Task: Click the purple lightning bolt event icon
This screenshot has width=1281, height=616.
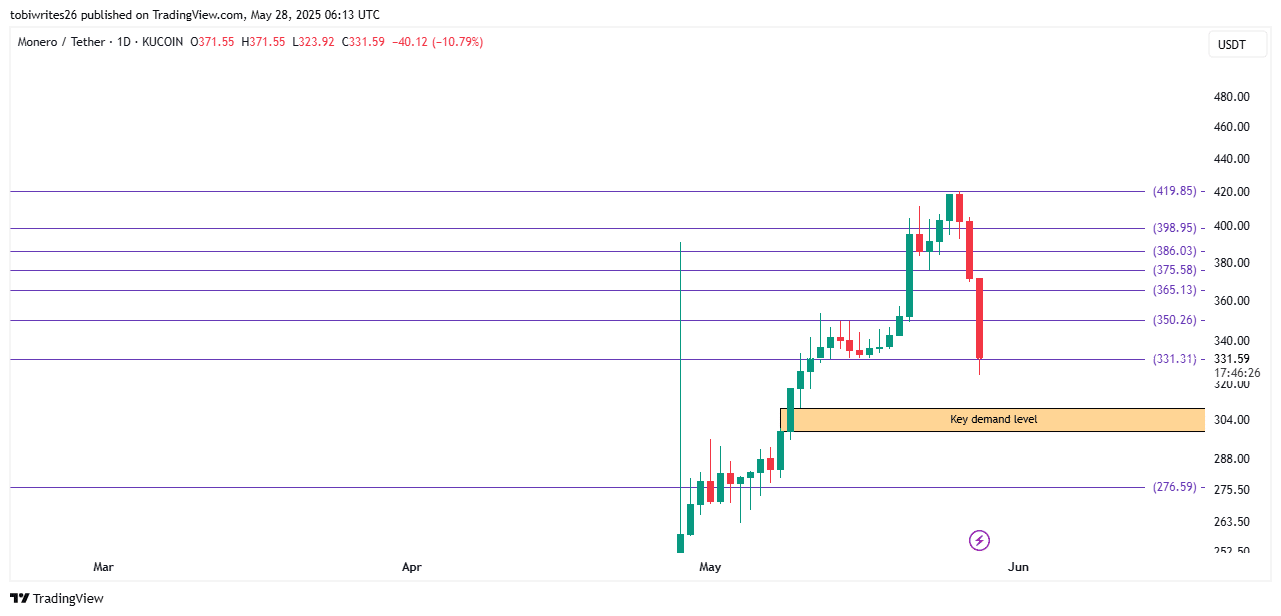Action: [x=979, y=540]
